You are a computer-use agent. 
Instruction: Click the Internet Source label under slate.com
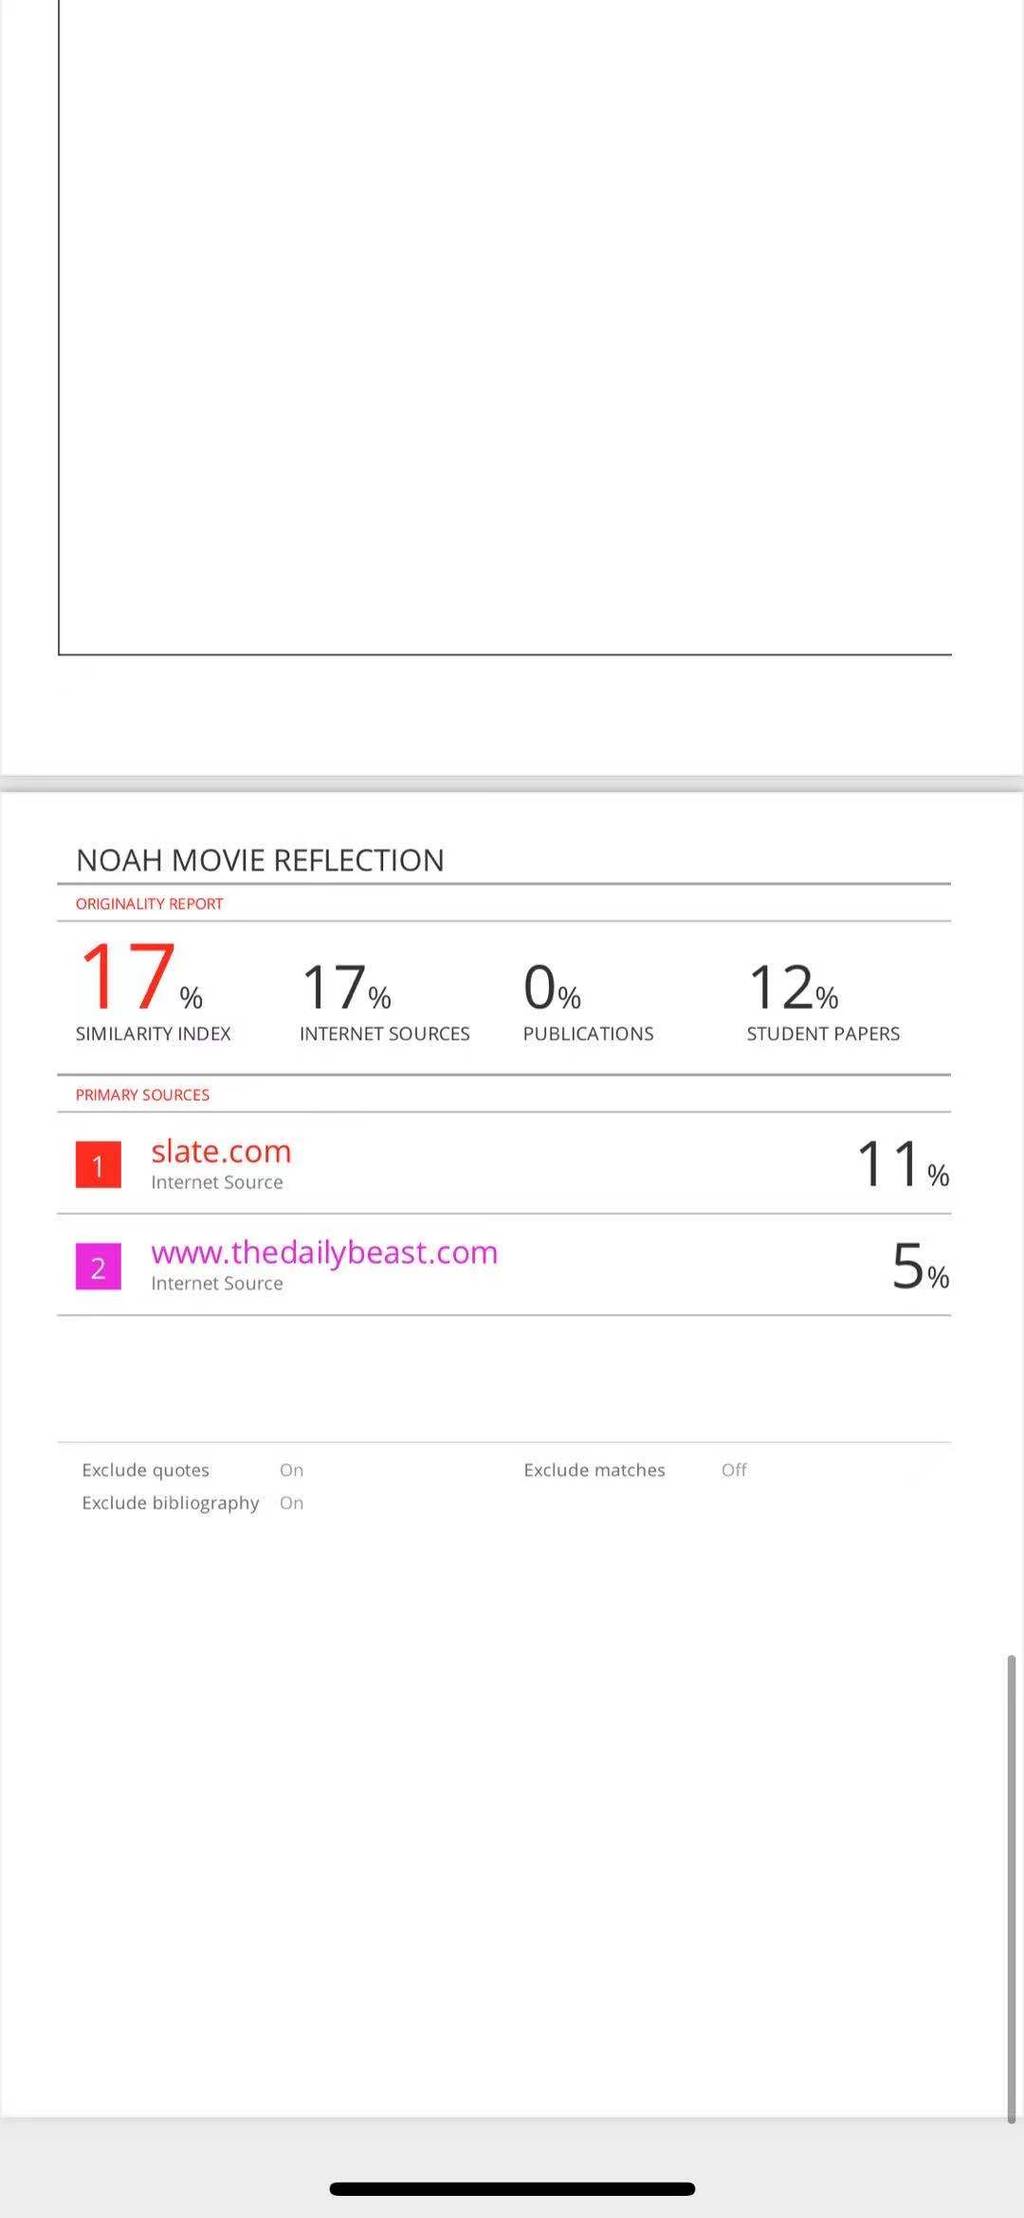coord(217,1182)
